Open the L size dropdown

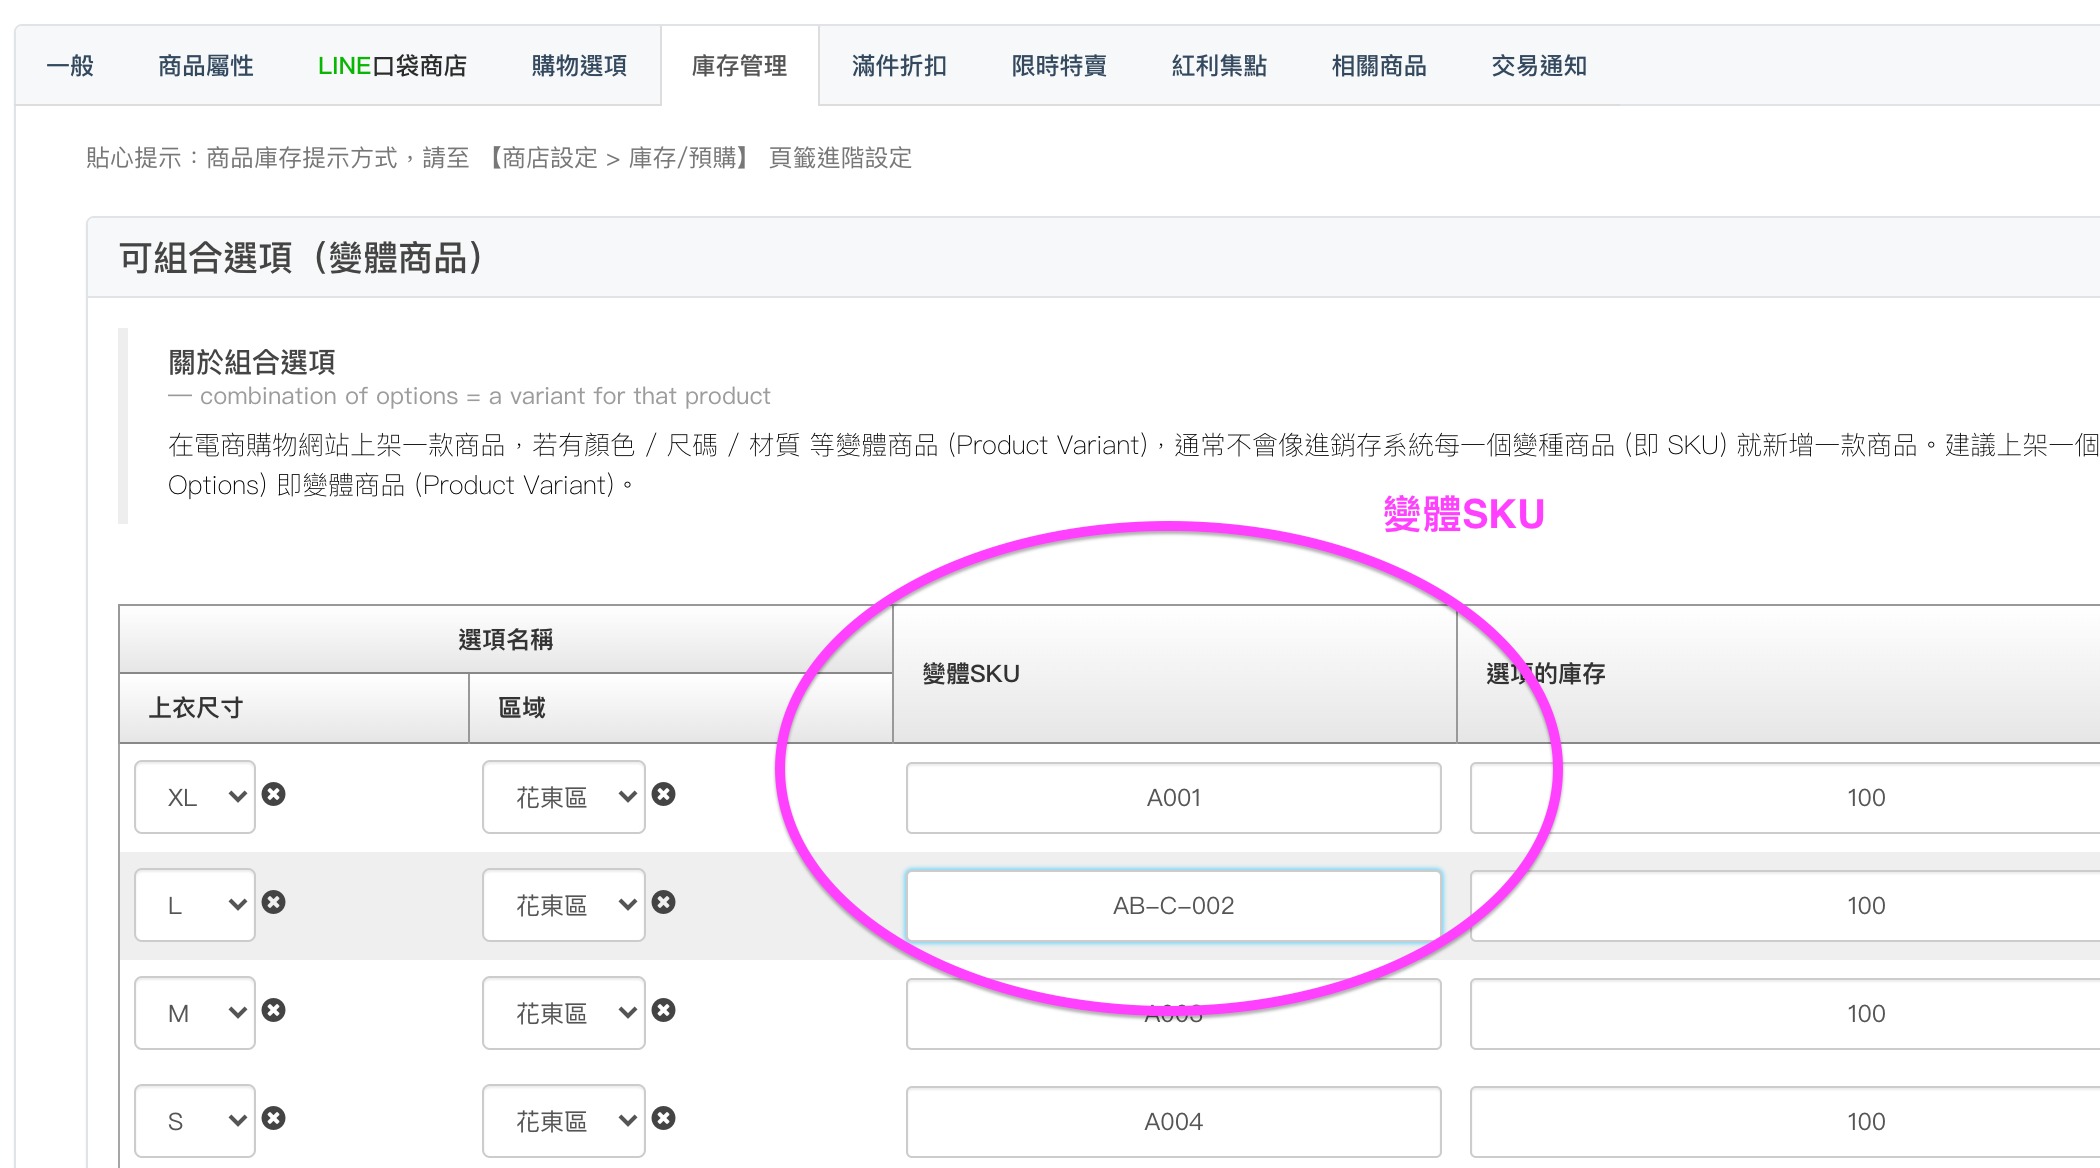click(195, 905)
